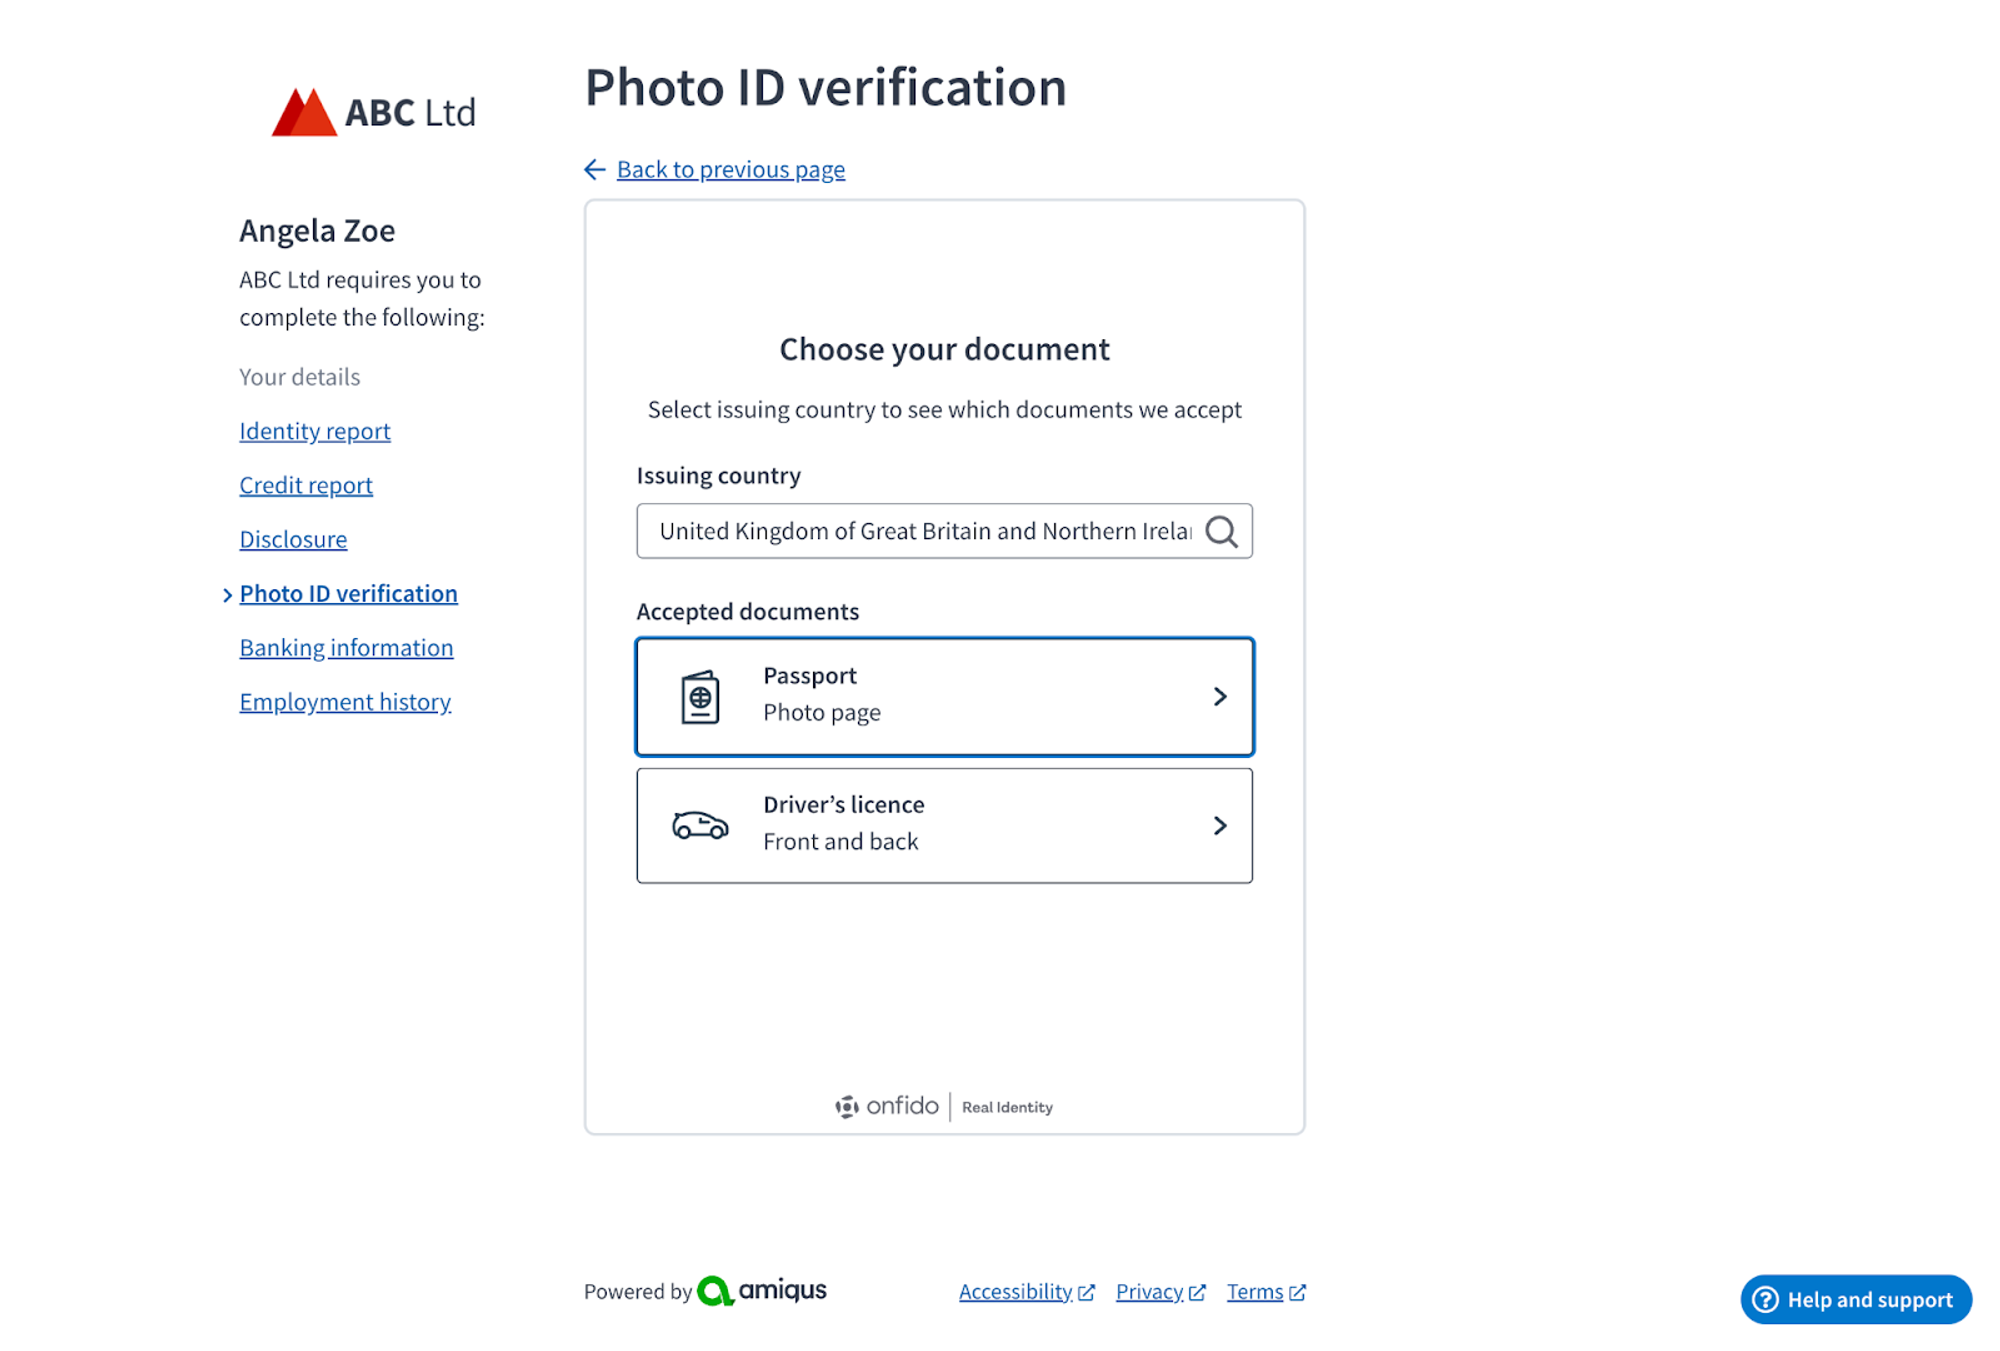Viewport: 2000px width, 1351px height.
Task: Click the passport booklet icon
Action: tap(700, 696)
